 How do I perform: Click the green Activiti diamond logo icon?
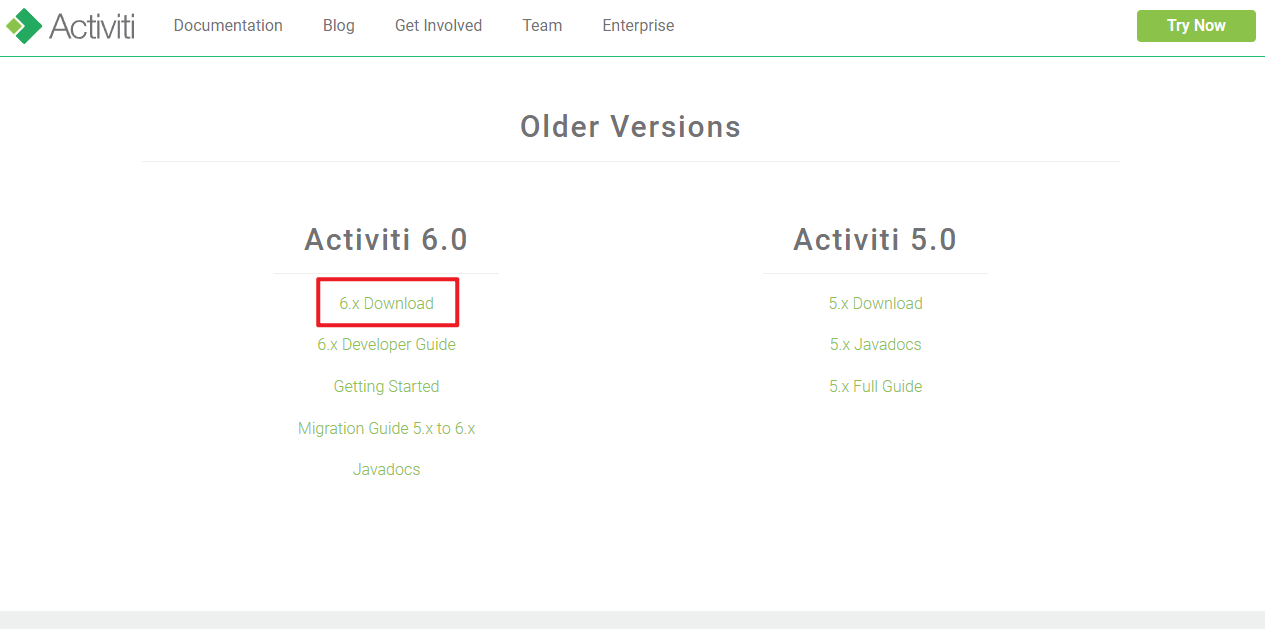click(x=24, y=25)
